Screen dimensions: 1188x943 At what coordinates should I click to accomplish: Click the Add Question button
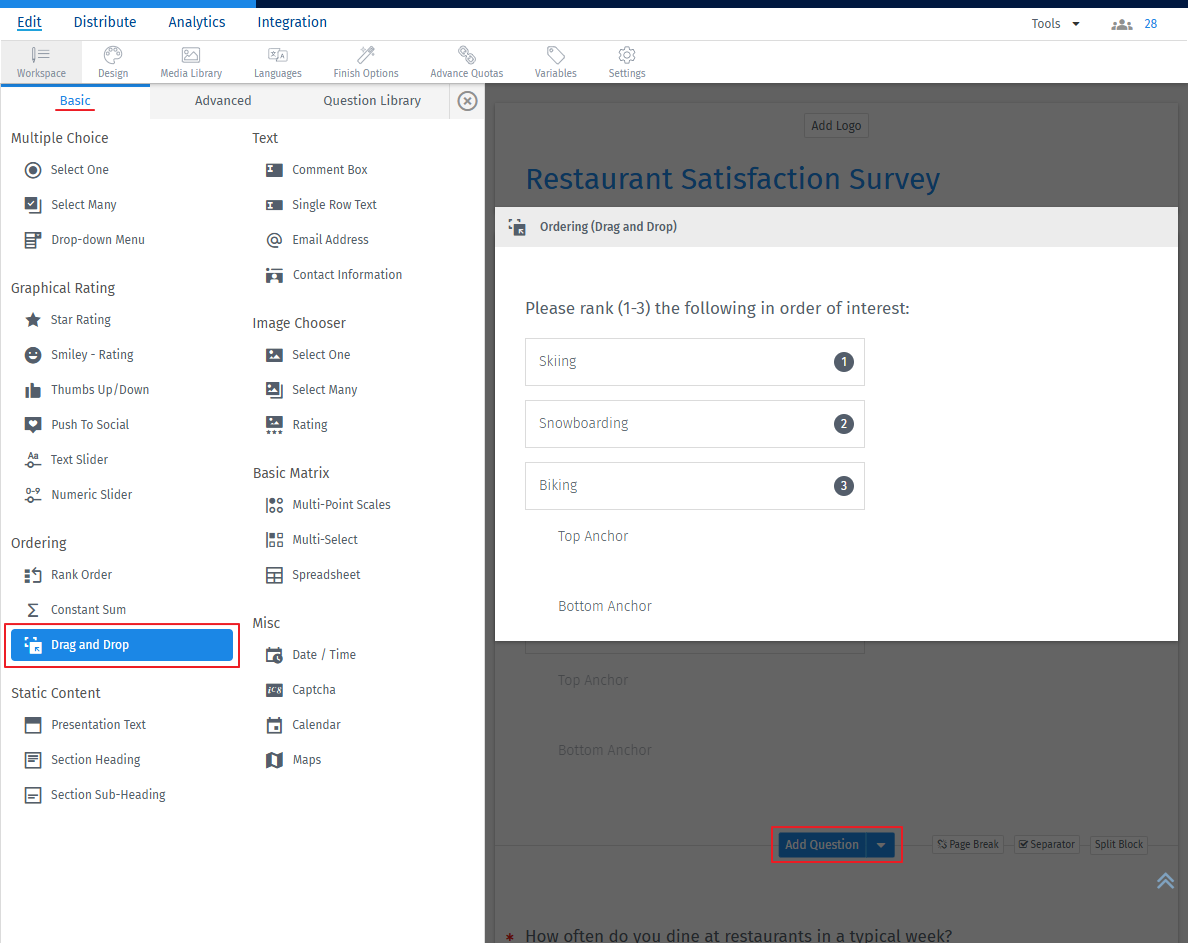click(x=822, y=844)
